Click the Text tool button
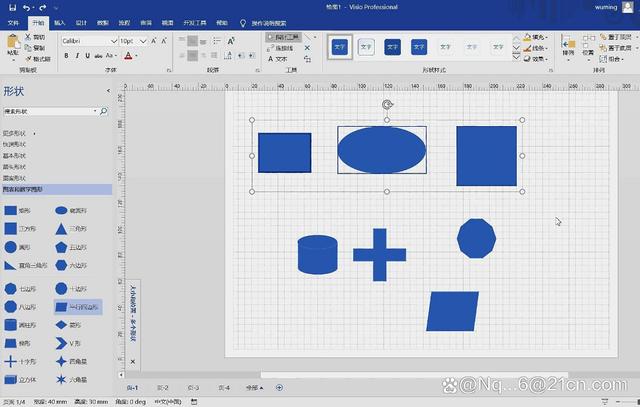Viewport: 640px width, 407px height. click(x=278, y=59)
